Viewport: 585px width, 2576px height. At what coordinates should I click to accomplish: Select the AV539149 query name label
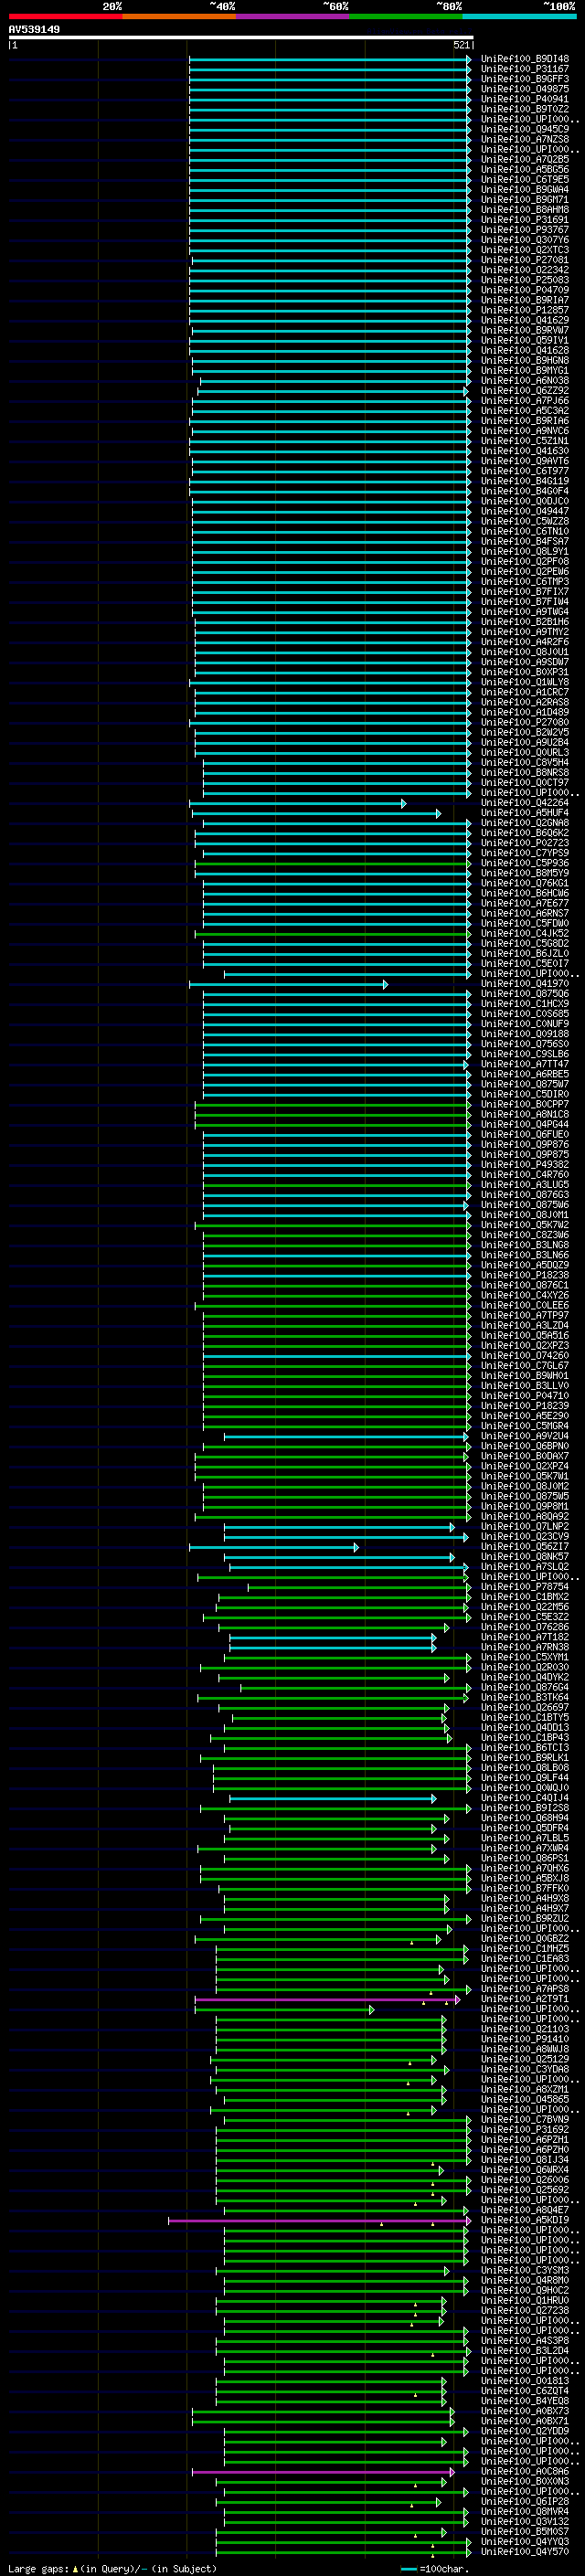pos(34,29)
